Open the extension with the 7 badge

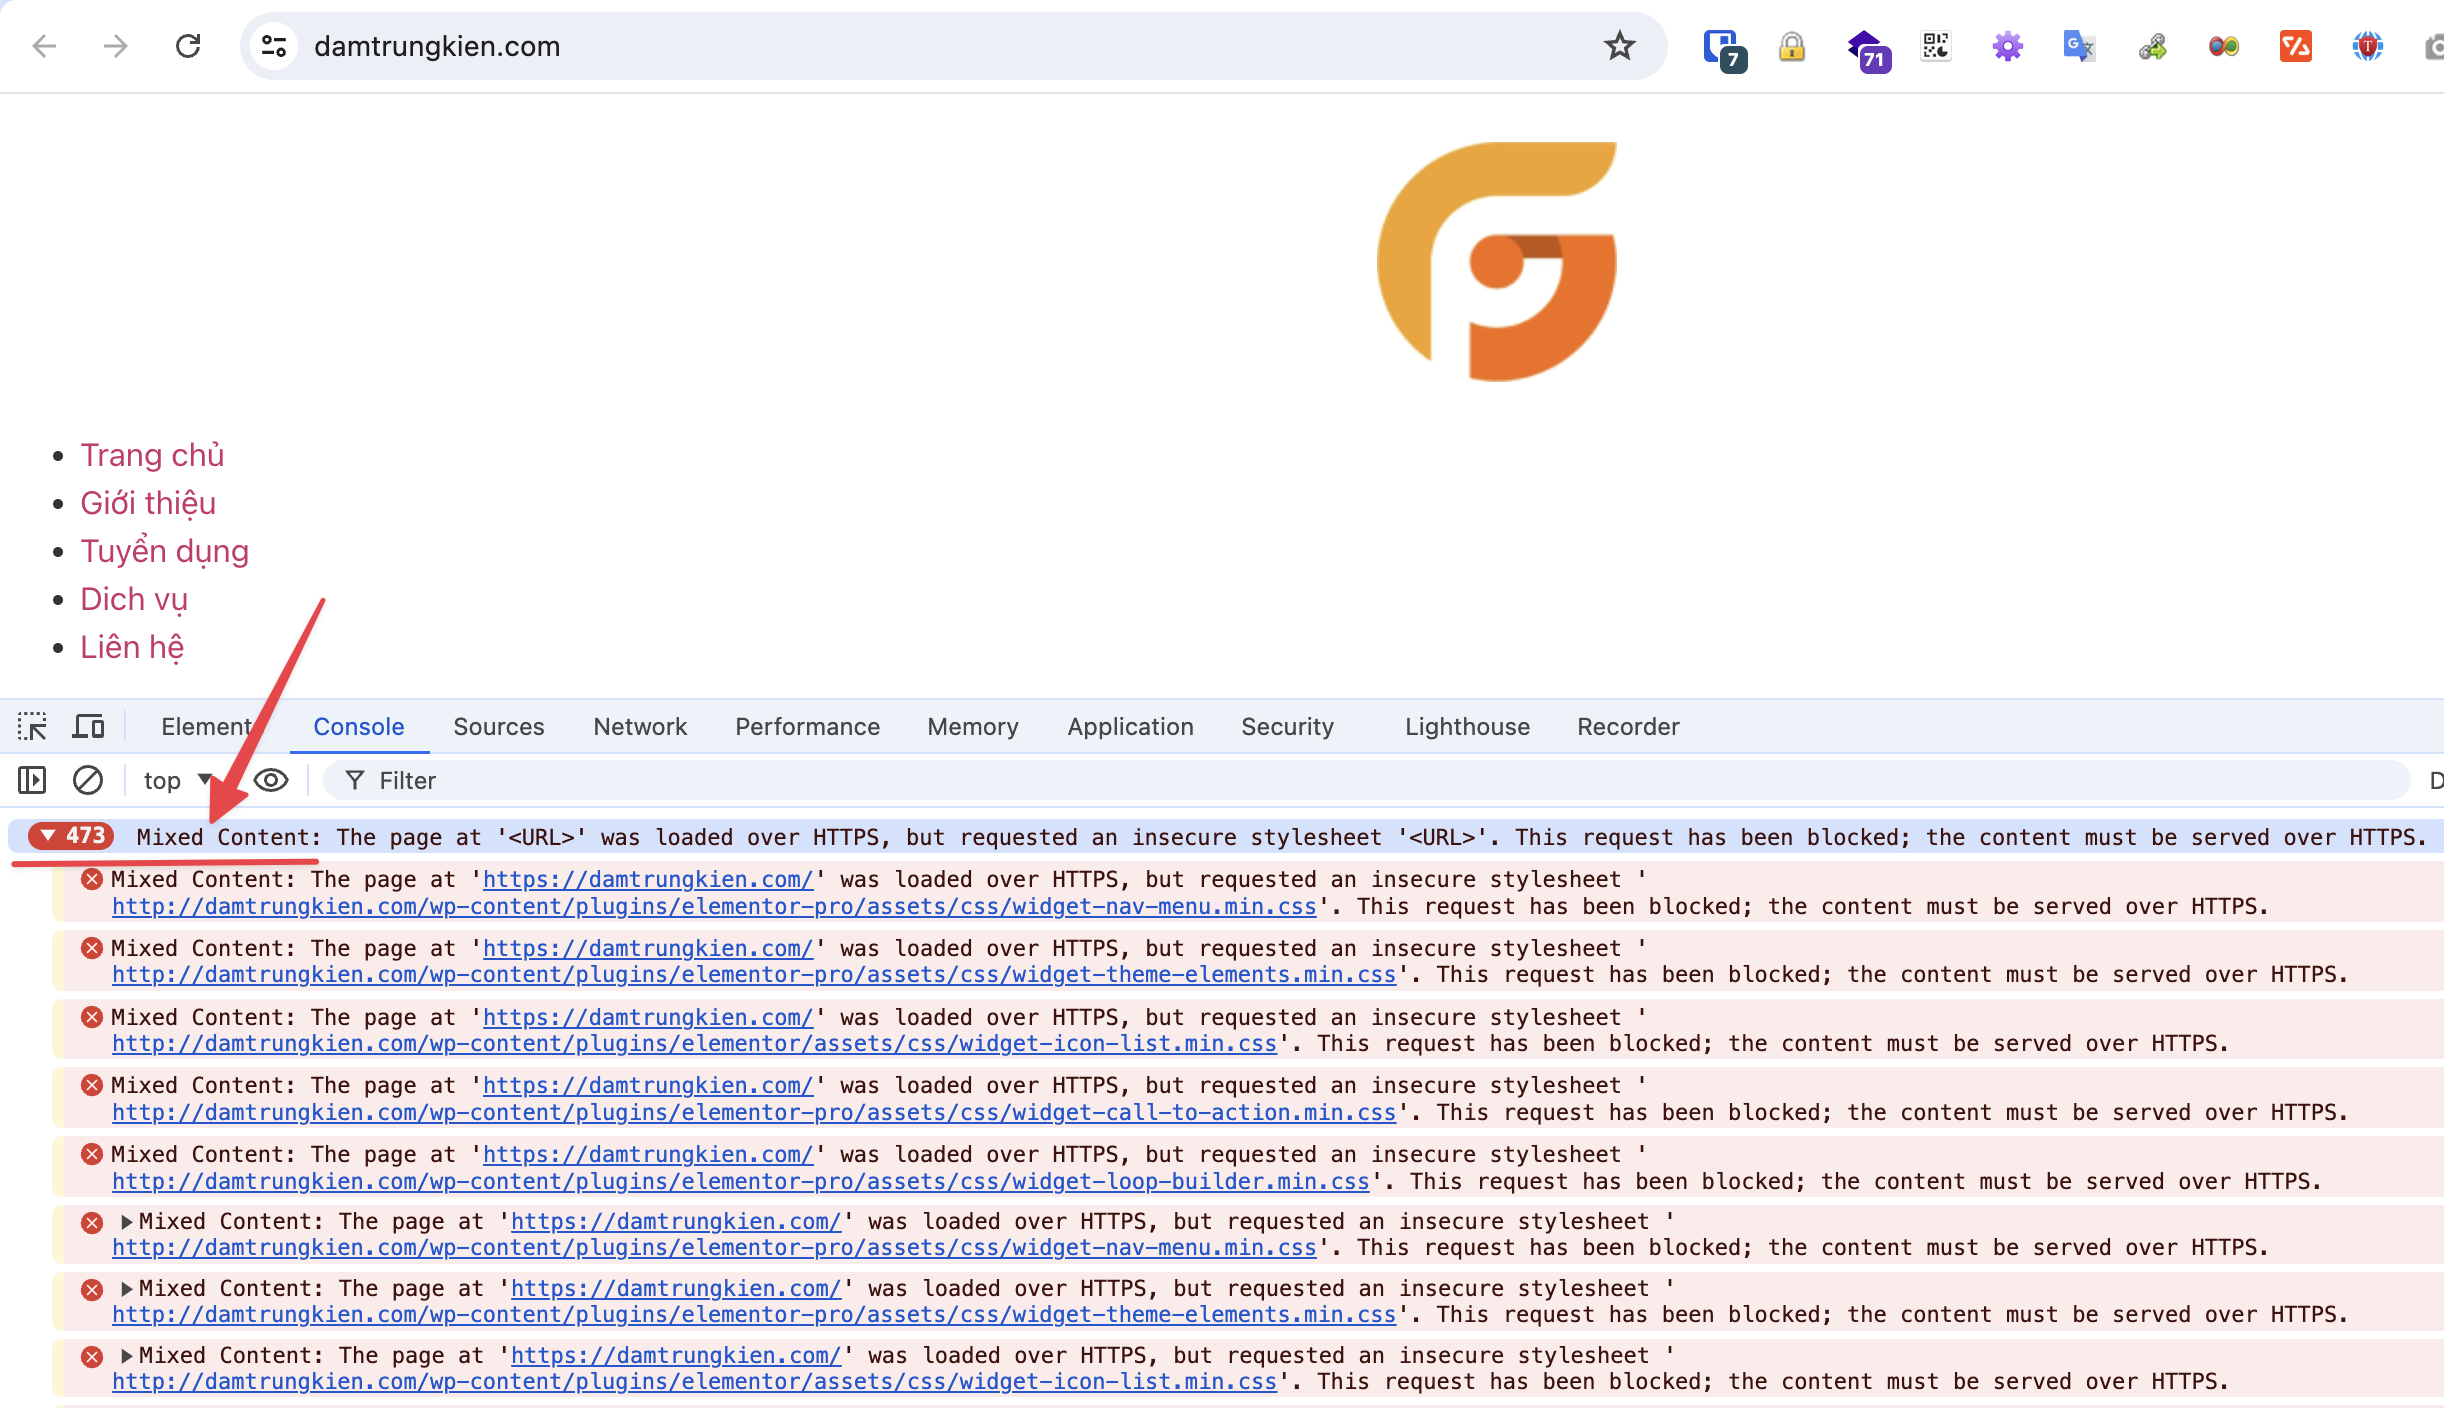pyautogui.click(x=1724, y=48)
